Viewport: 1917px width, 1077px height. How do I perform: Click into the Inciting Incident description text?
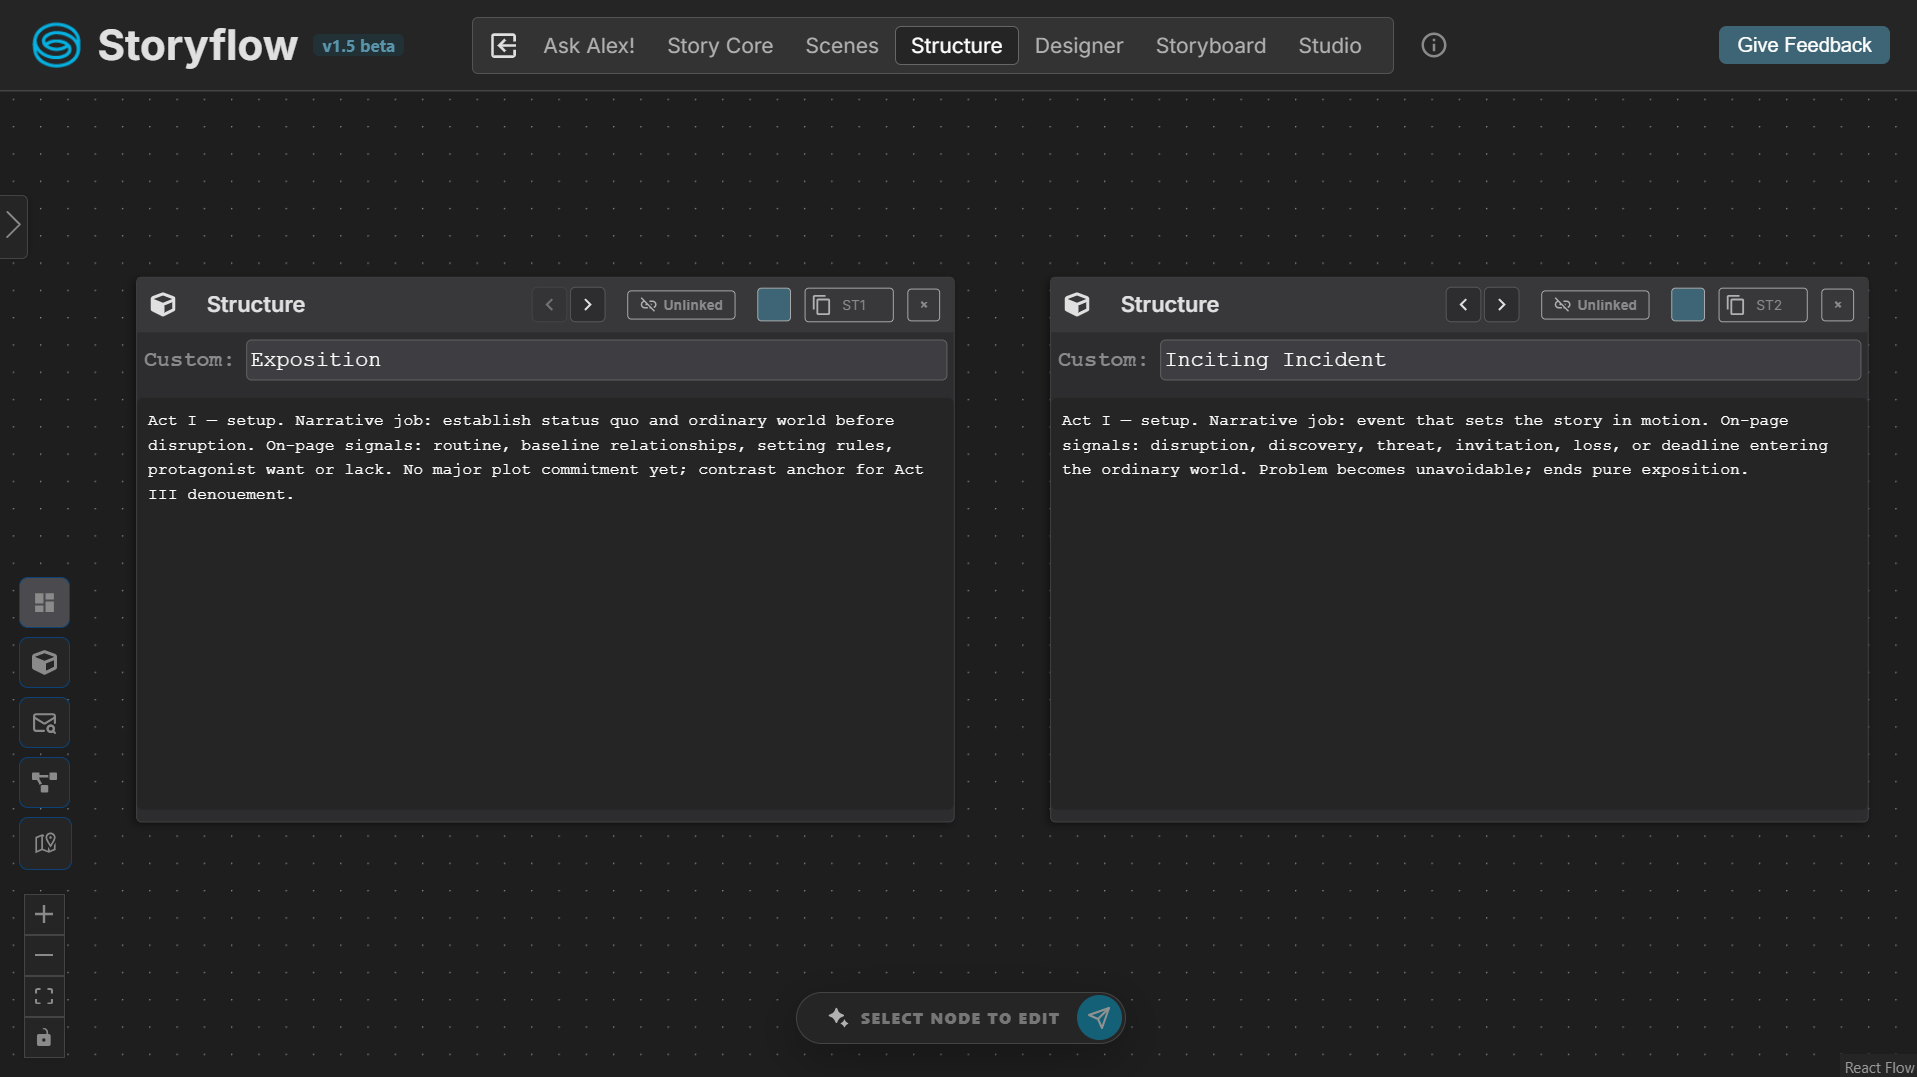coord(1459,604)
